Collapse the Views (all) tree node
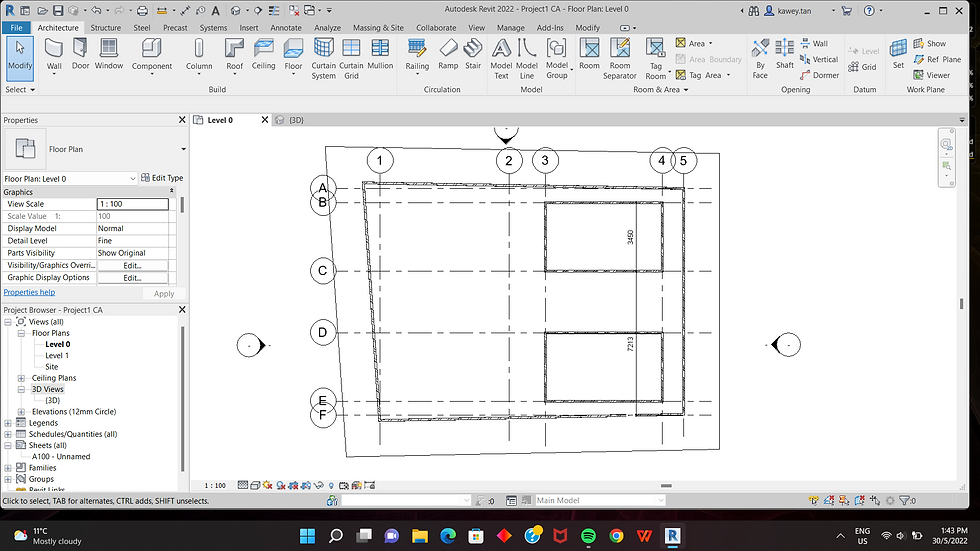The image size is (980, 551). pyautogui.click(x=8, y=322)
